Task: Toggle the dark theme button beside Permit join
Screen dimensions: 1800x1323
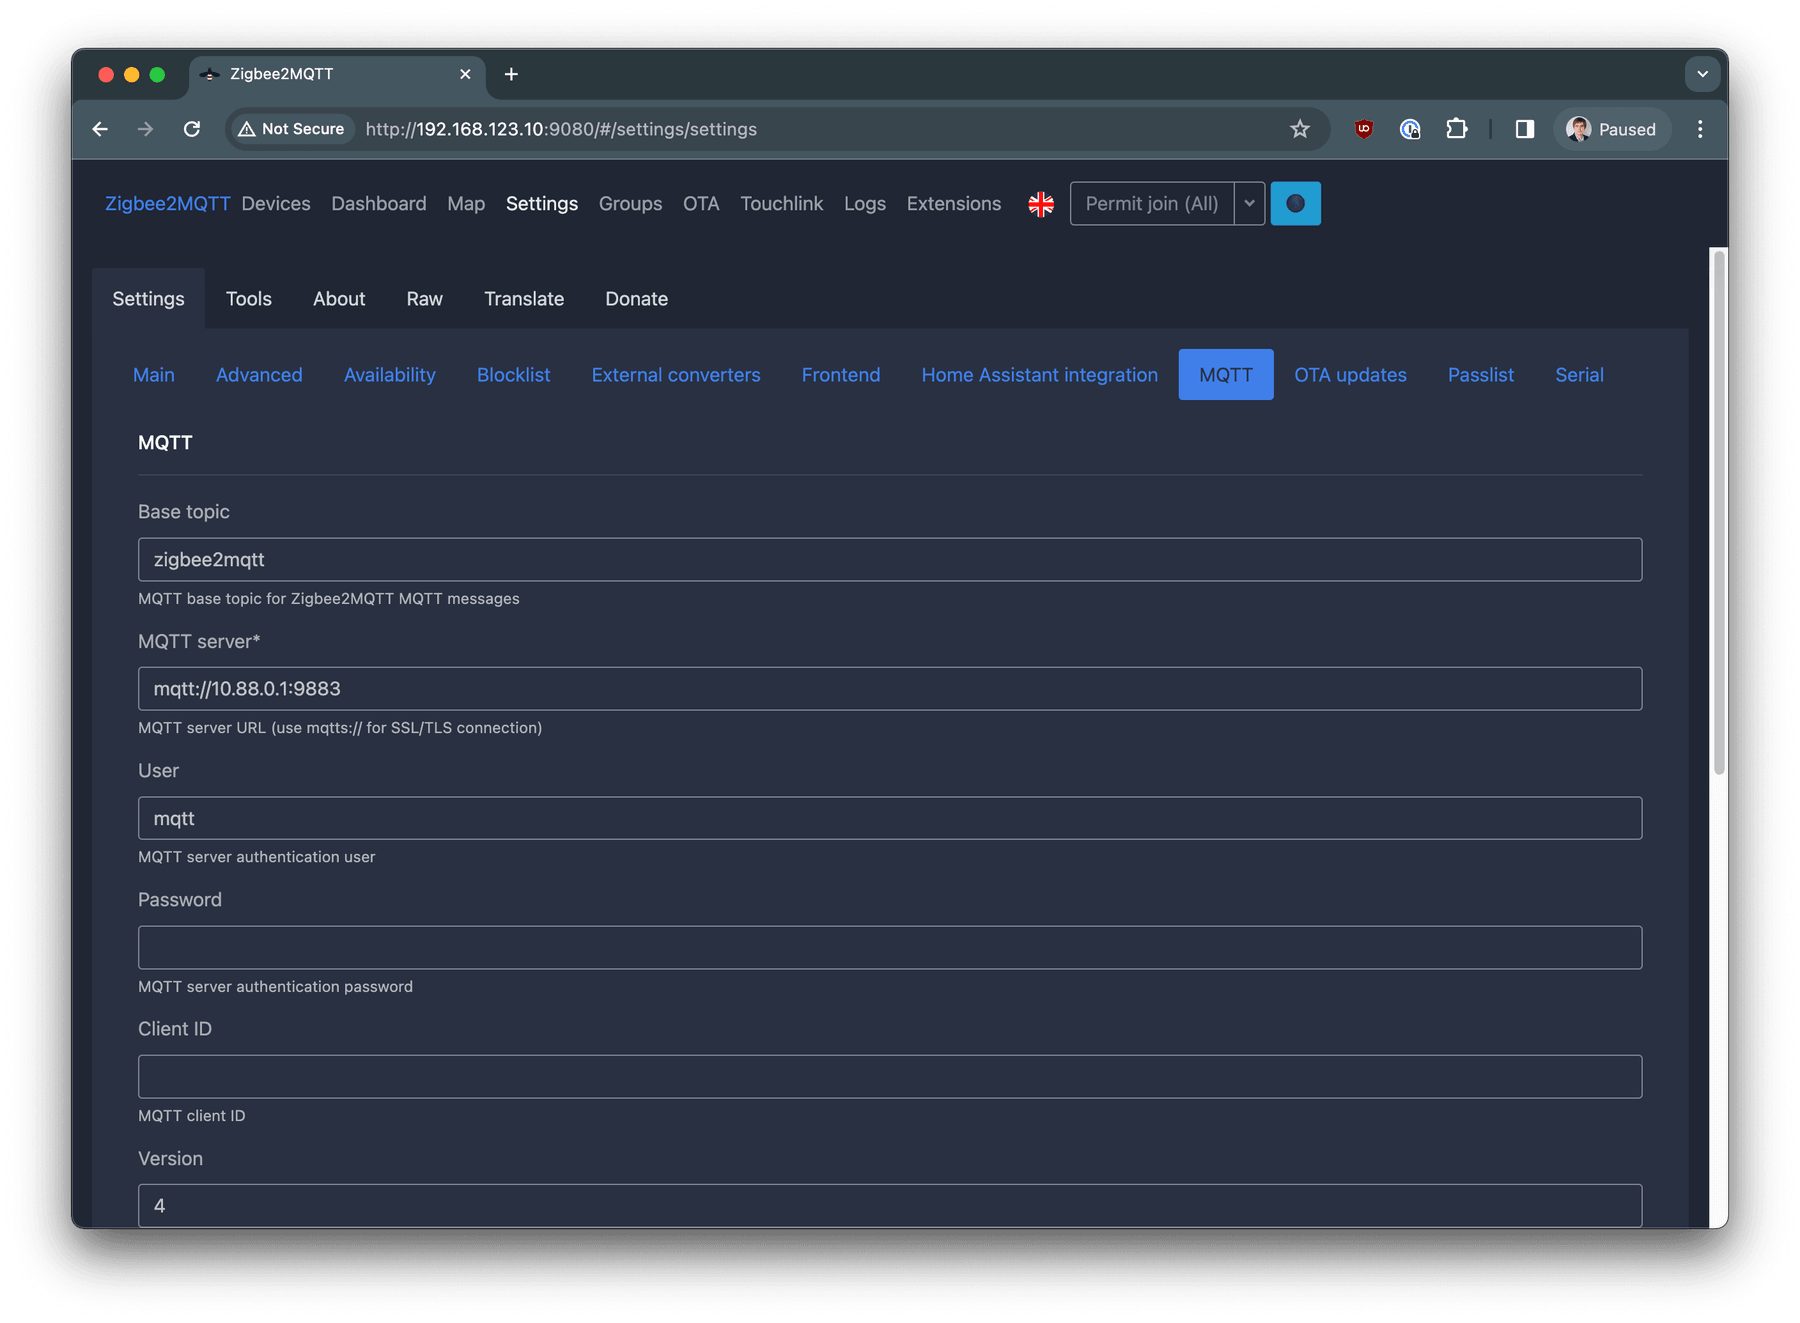Action: tap(1295, 203)
